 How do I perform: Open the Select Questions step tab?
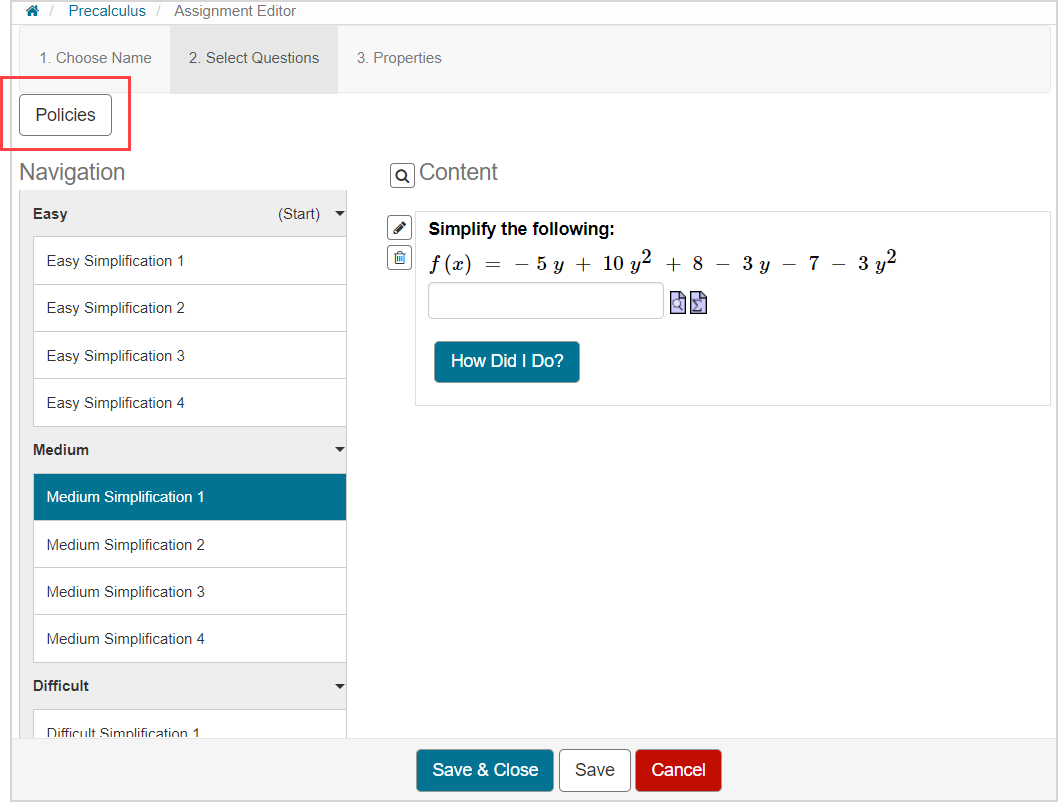point(254,58)
